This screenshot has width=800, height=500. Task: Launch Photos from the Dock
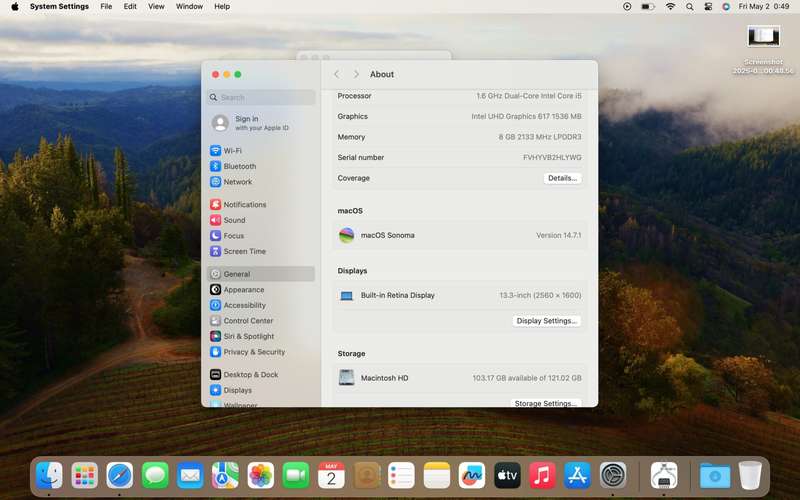tap(261, 476)
